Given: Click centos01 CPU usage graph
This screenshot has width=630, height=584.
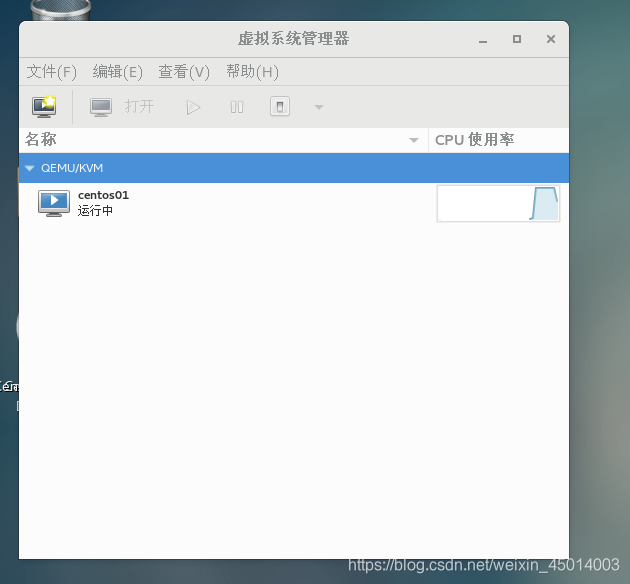Looking at the screenshot, I should click(498, 203).
